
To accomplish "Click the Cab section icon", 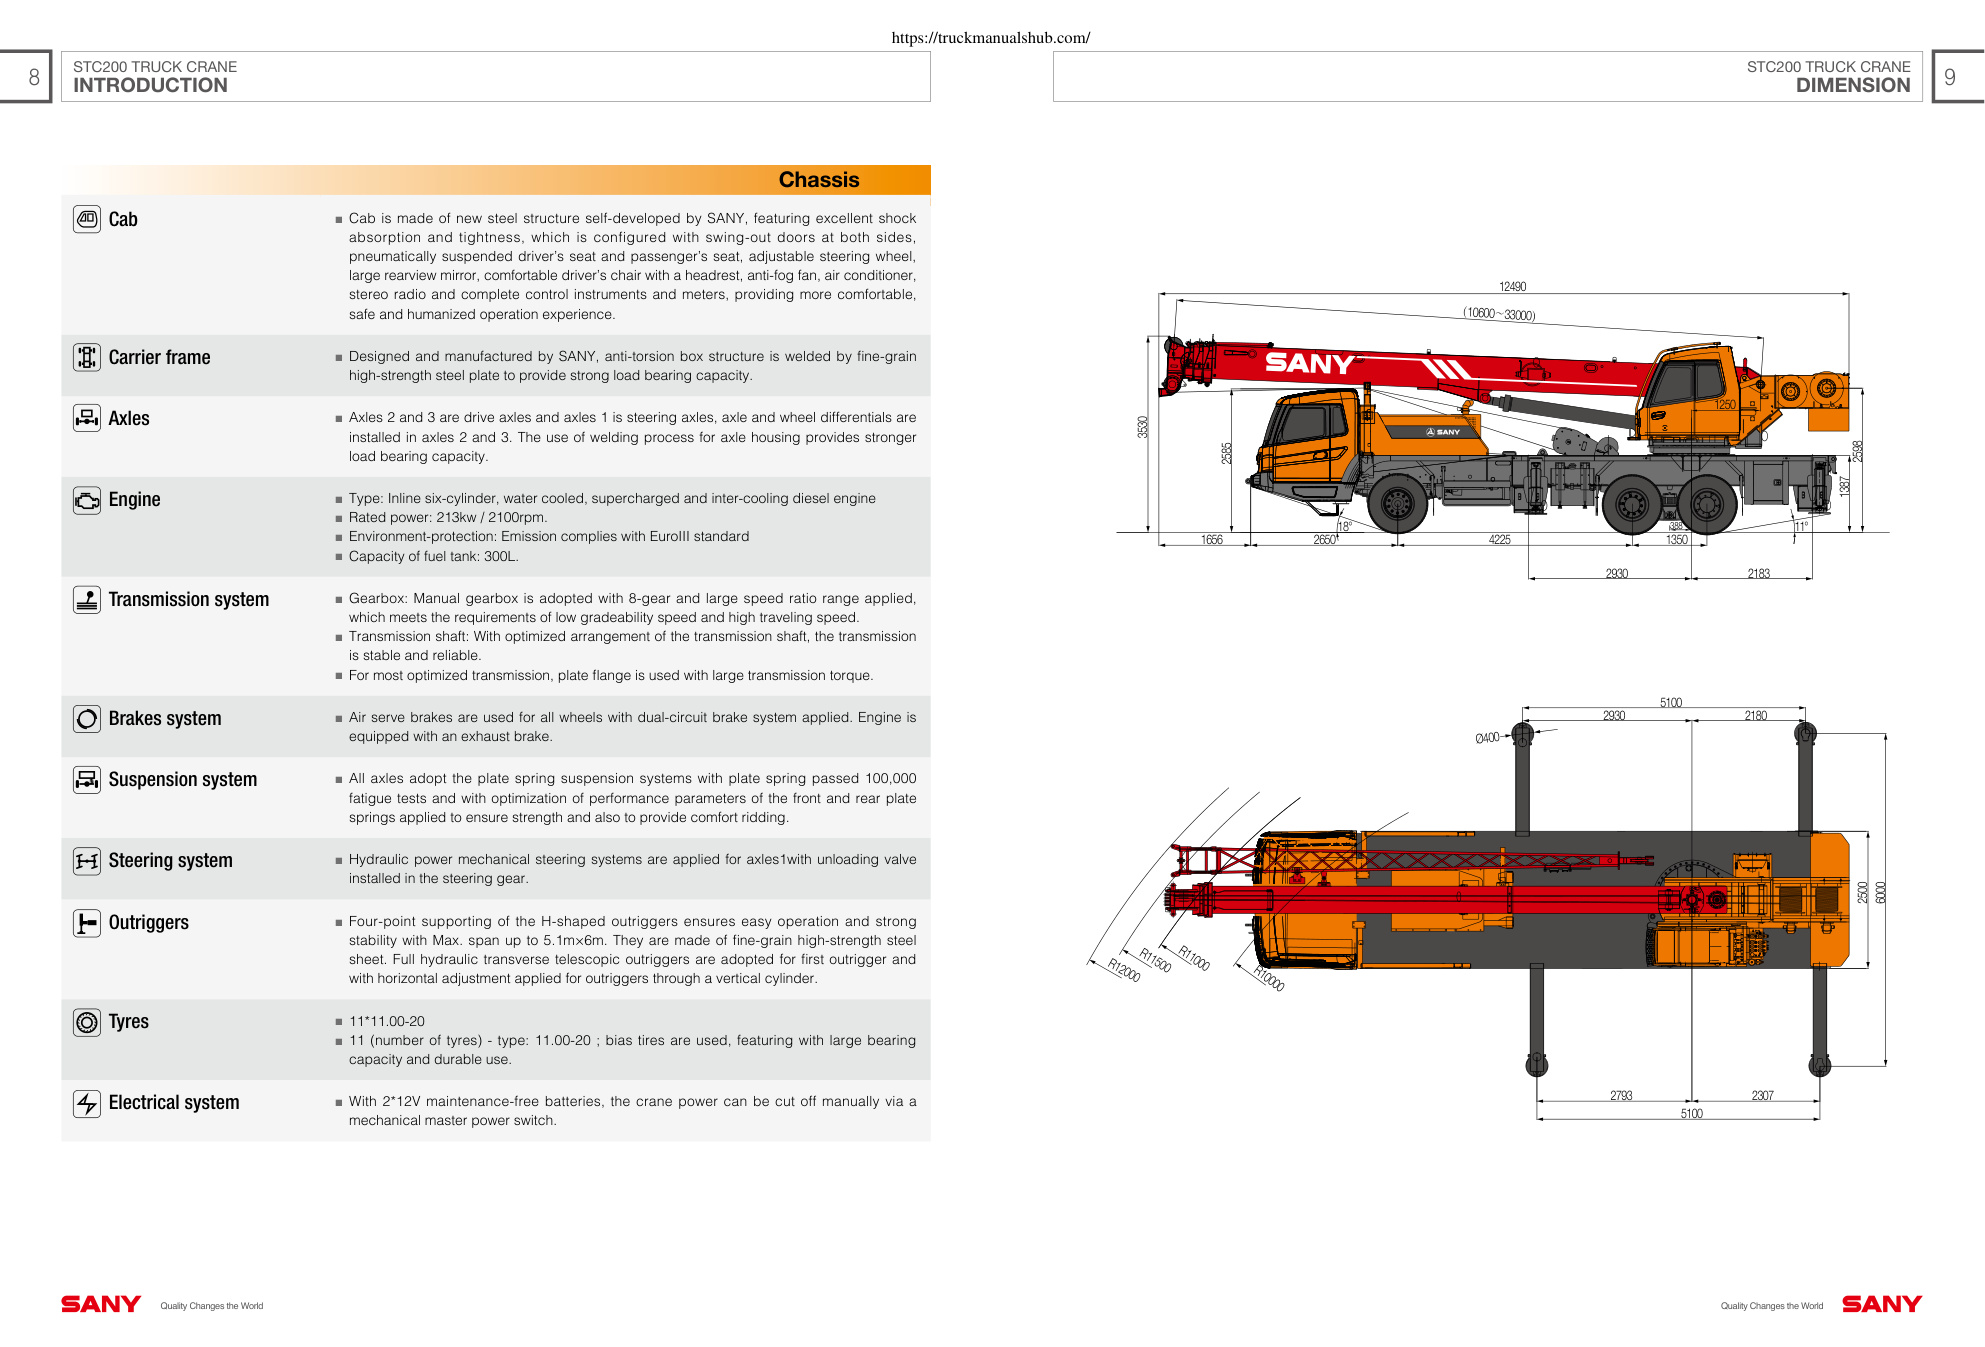I will pyautogui.click(x=87, y=219).
